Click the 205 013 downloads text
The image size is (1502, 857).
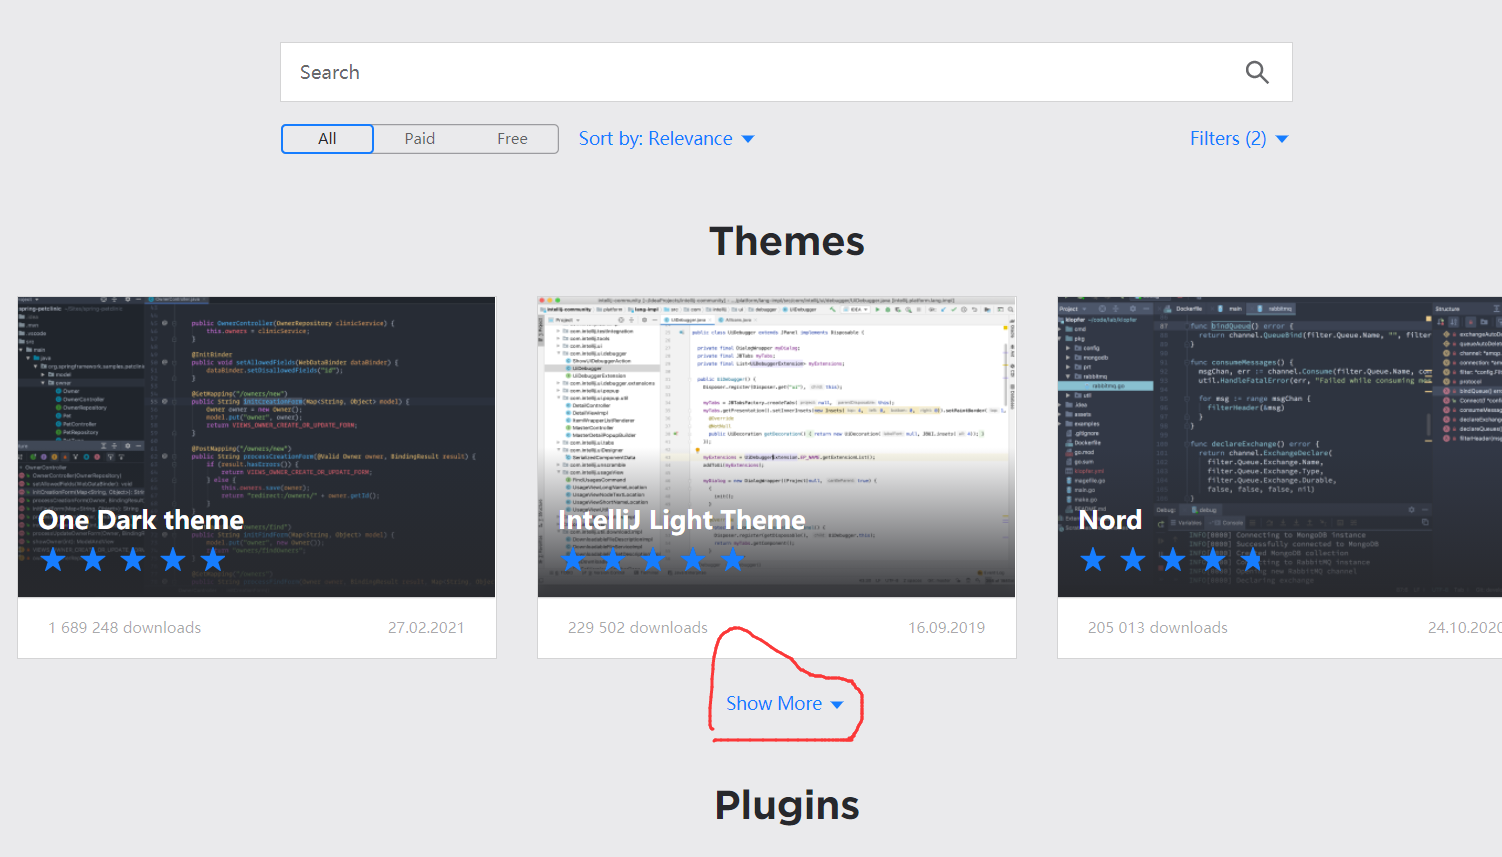click(x=1158, y=628)
